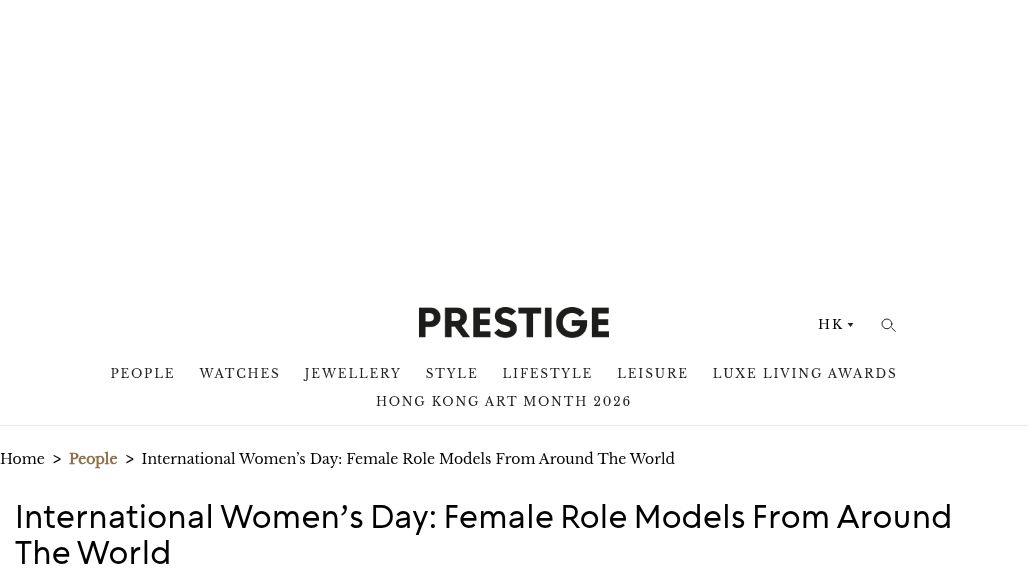The width and height of the screenshot is (1028, 578).
Task: Select the HK edition label
Action: pos(830,325)
